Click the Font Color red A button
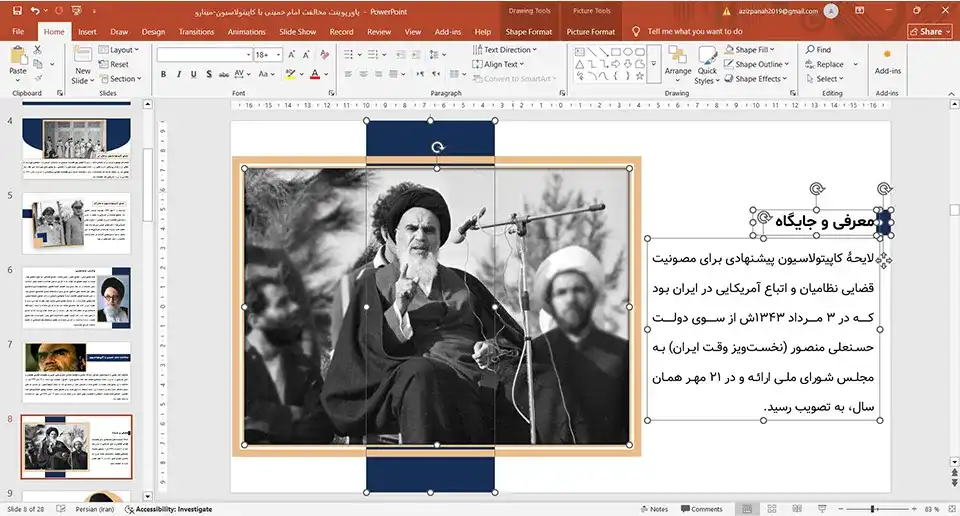Image resolution: width=960 pixels, height=516 pixels. click(315, 74)
